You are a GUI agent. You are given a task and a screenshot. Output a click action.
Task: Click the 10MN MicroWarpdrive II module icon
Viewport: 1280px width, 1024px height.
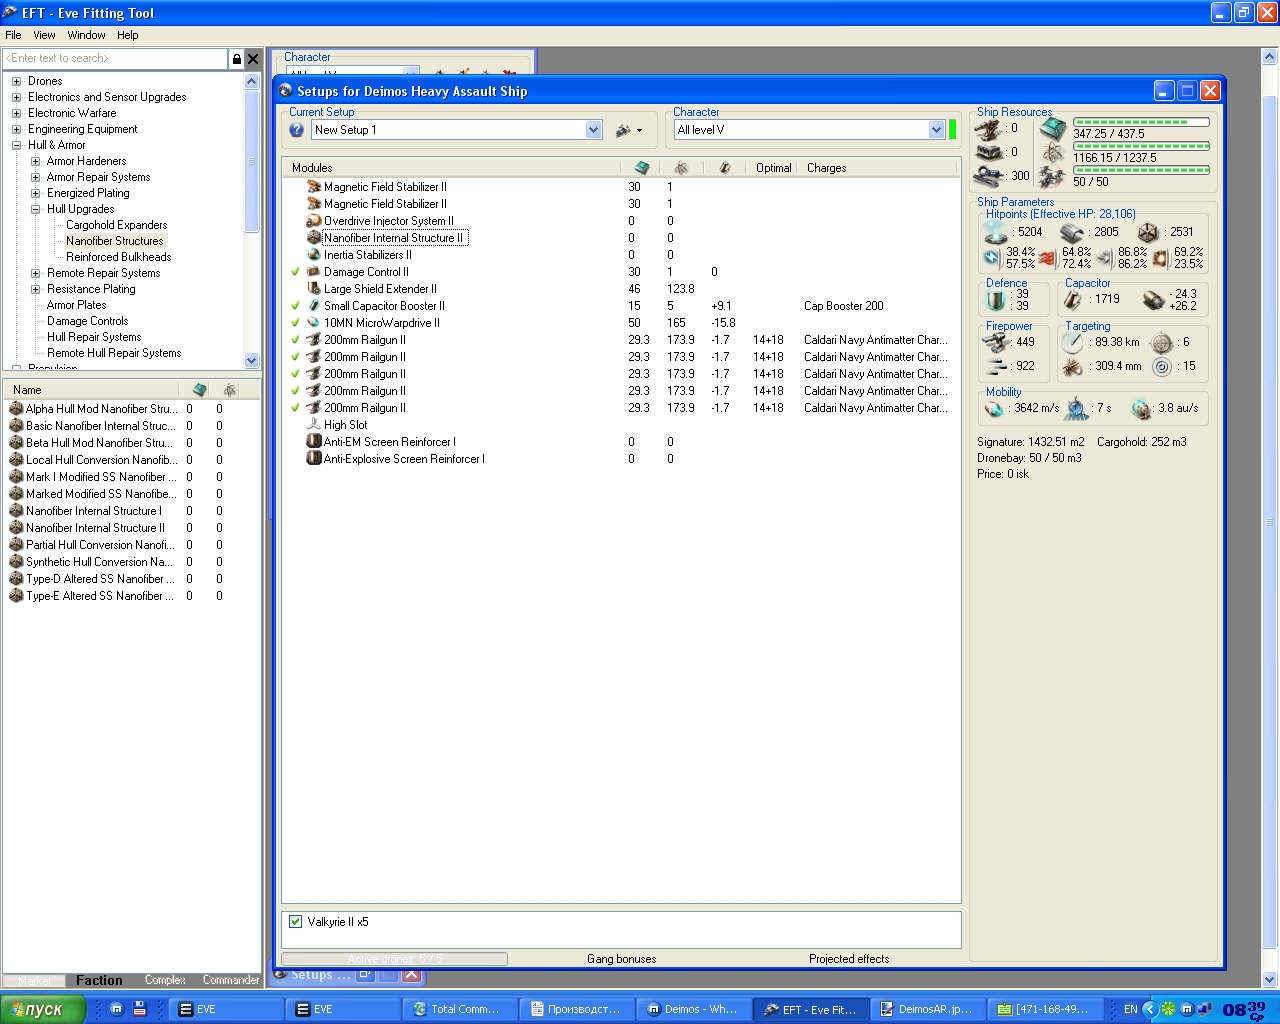point(314,323)
